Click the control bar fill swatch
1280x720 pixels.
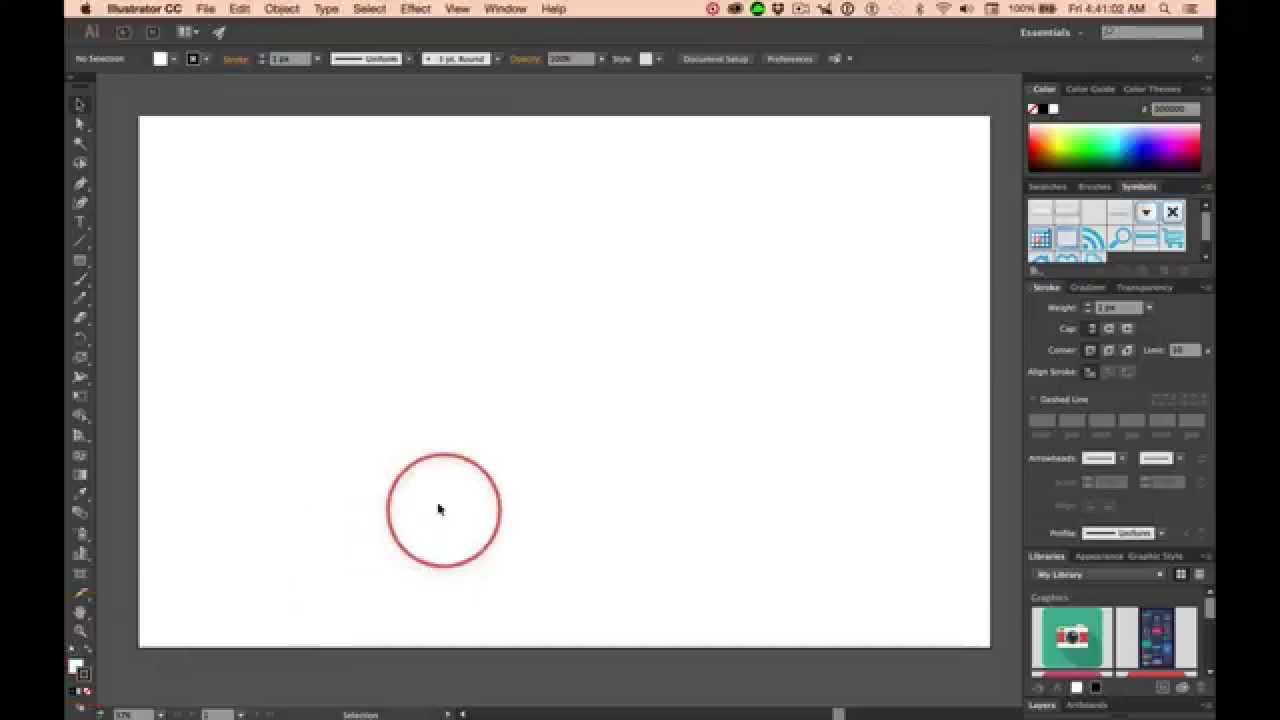pos(160,59)
